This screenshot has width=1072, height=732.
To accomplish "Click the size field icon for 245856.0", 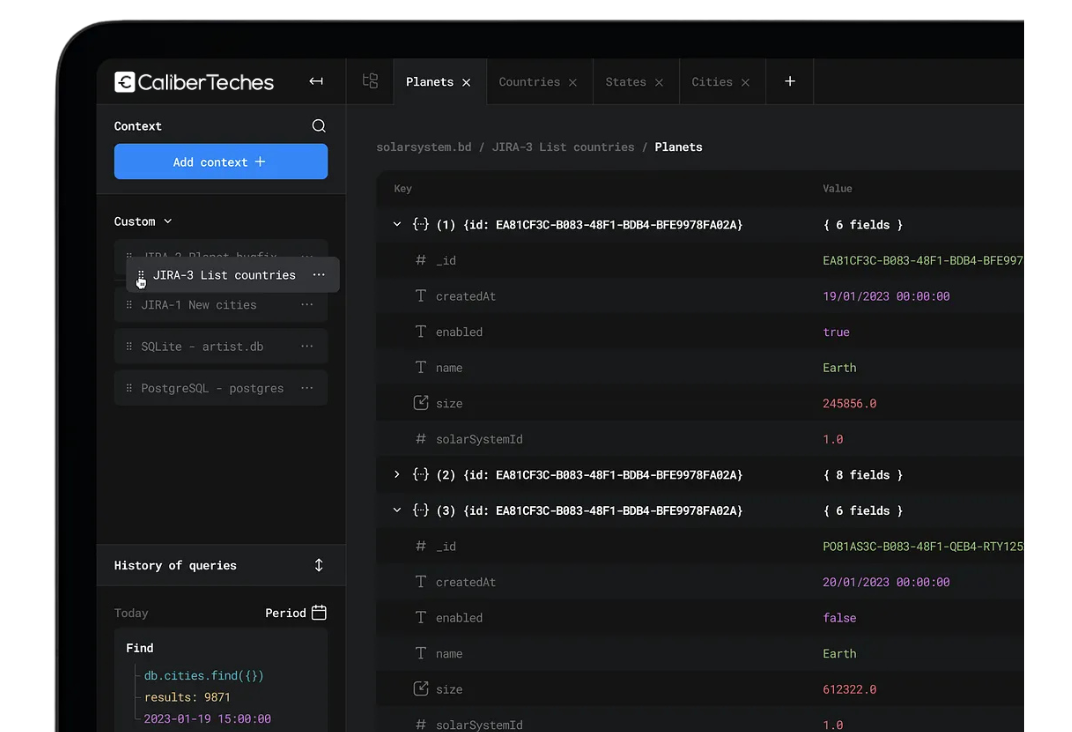I will [x=421, y=403].
